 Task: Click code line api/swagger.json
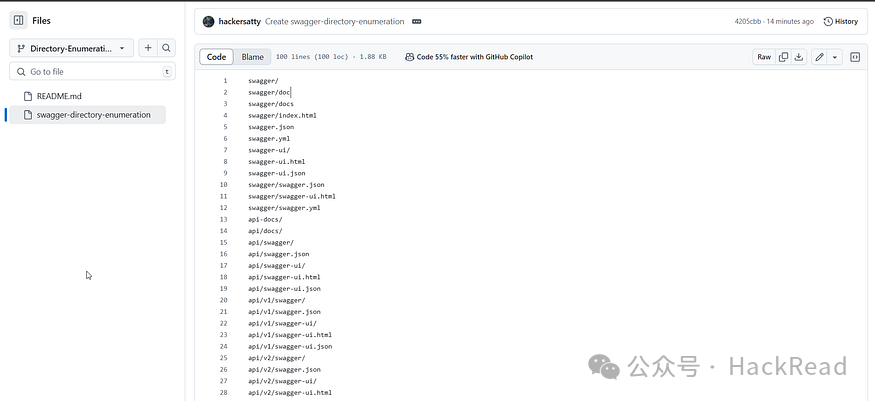coord(278,254)
